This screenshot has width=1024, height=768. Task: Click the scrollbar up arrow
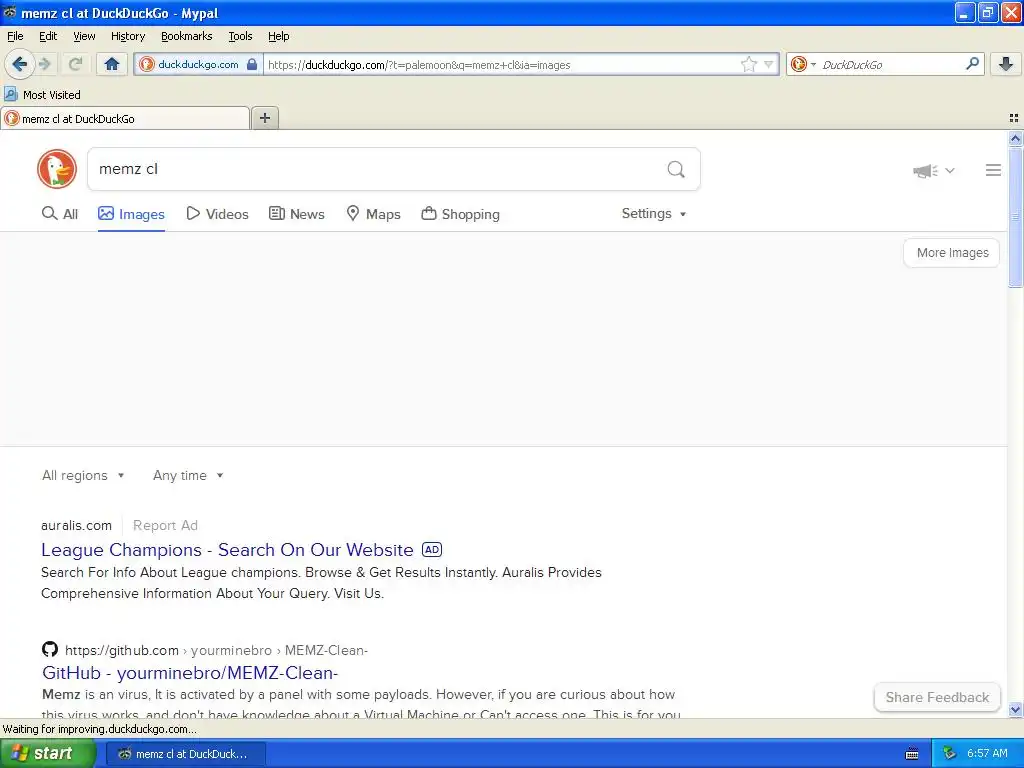tap(1015, 138)
